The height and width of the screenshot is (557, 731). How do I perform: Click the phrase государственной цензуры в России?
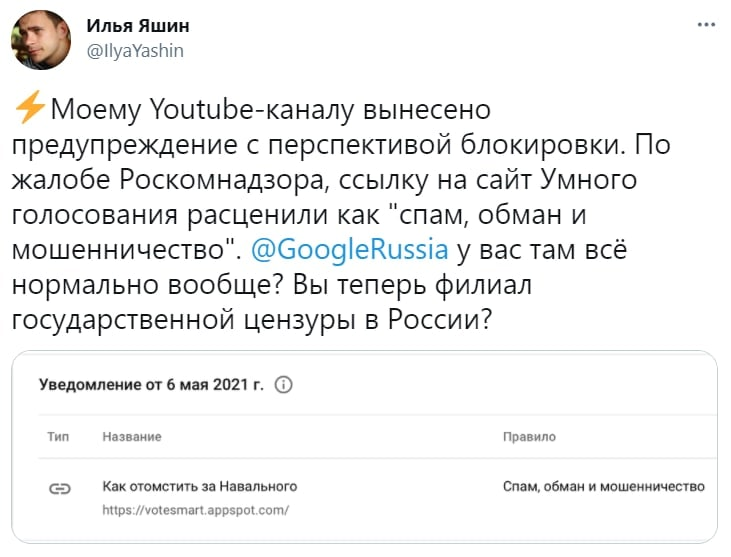click(252, 320)
